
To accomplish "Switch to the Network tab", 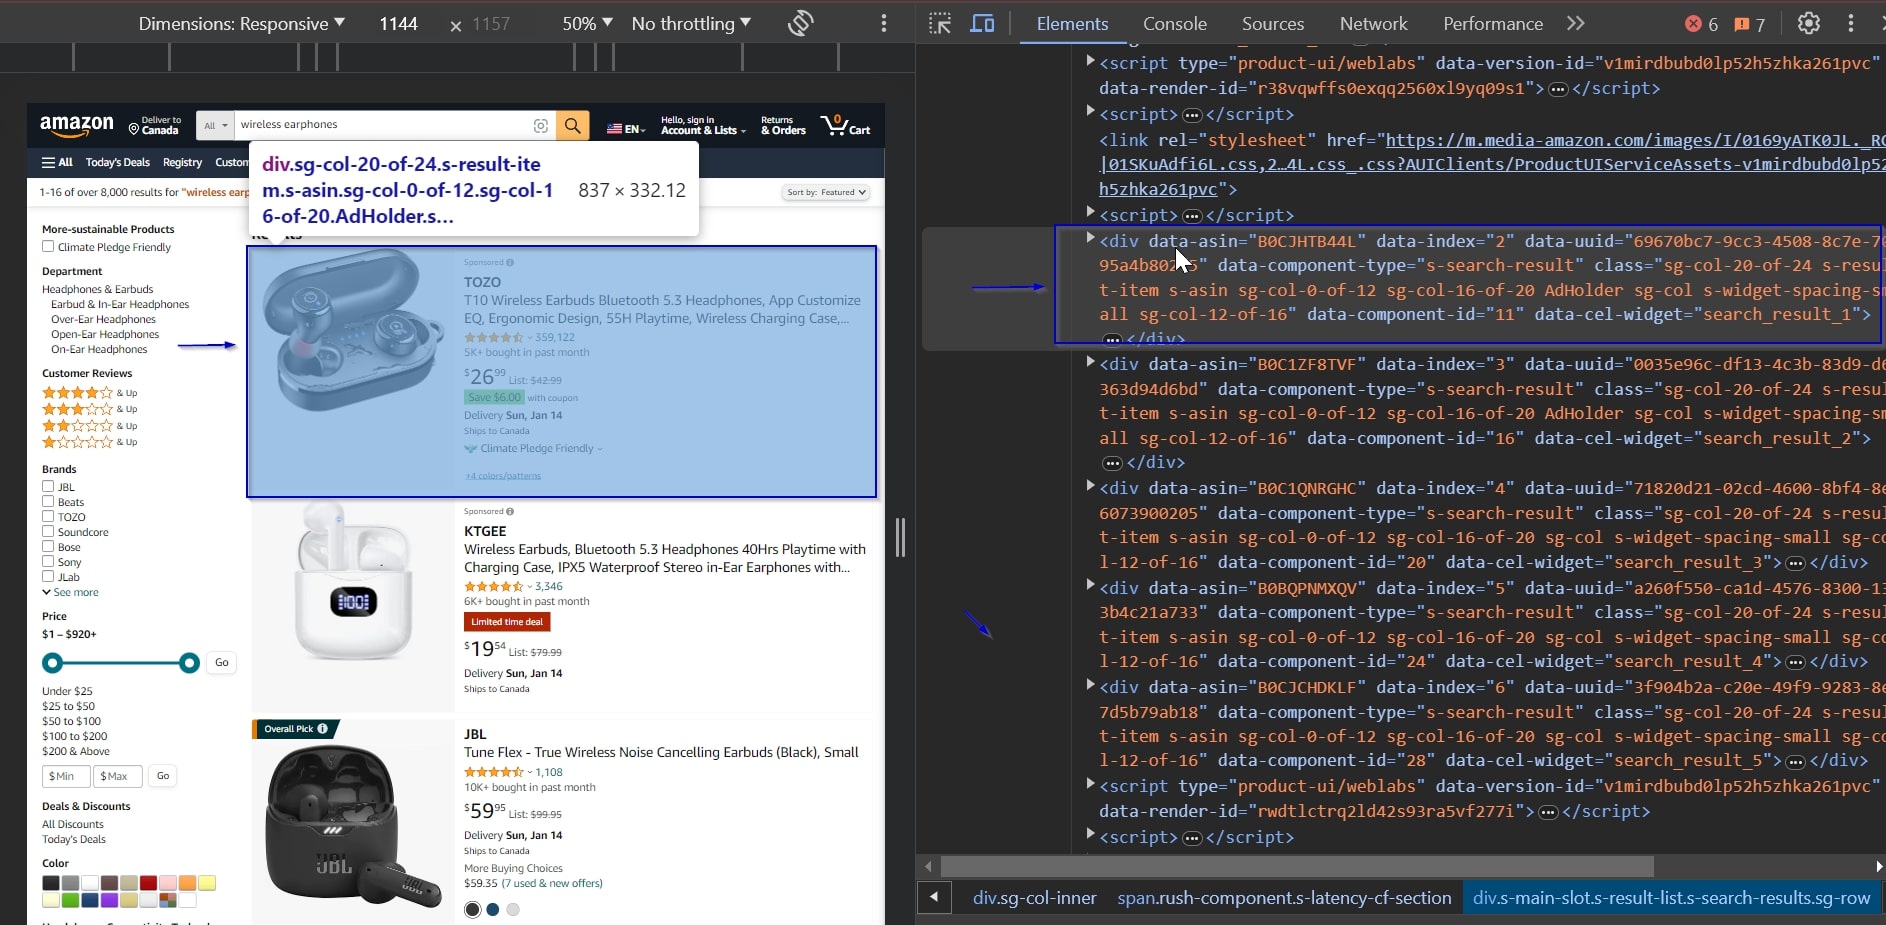I will (x=1373, y=23).
